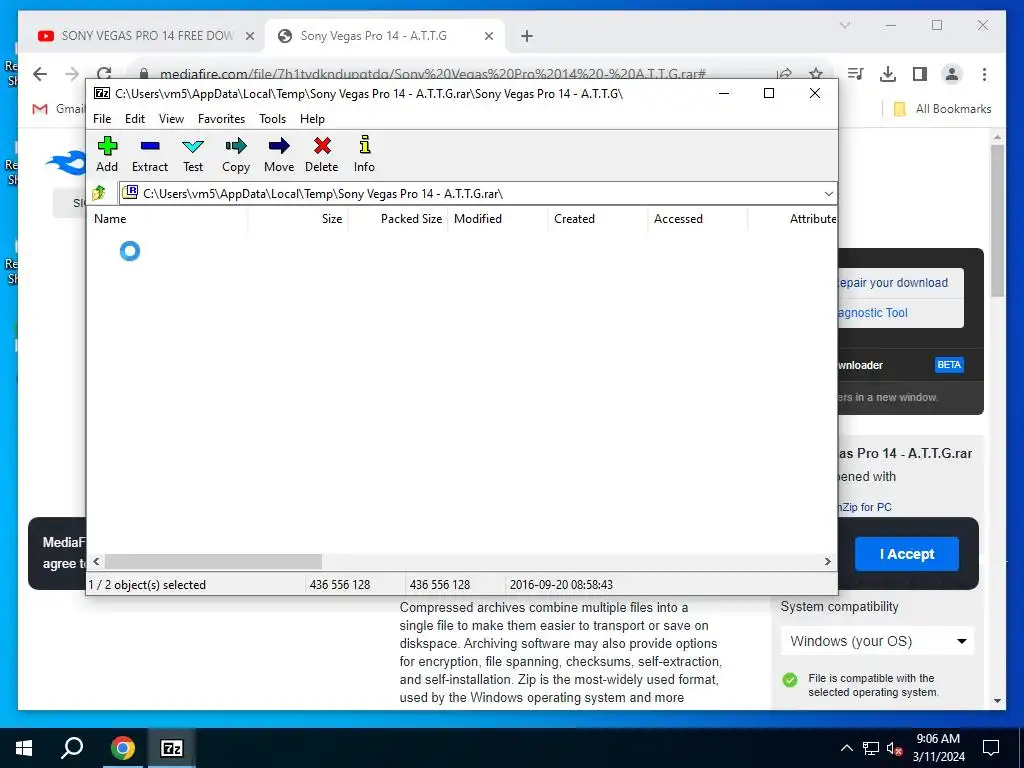The image size is (1024, 768).
Task: Open the network tray icon
Action: coord(871,748)
